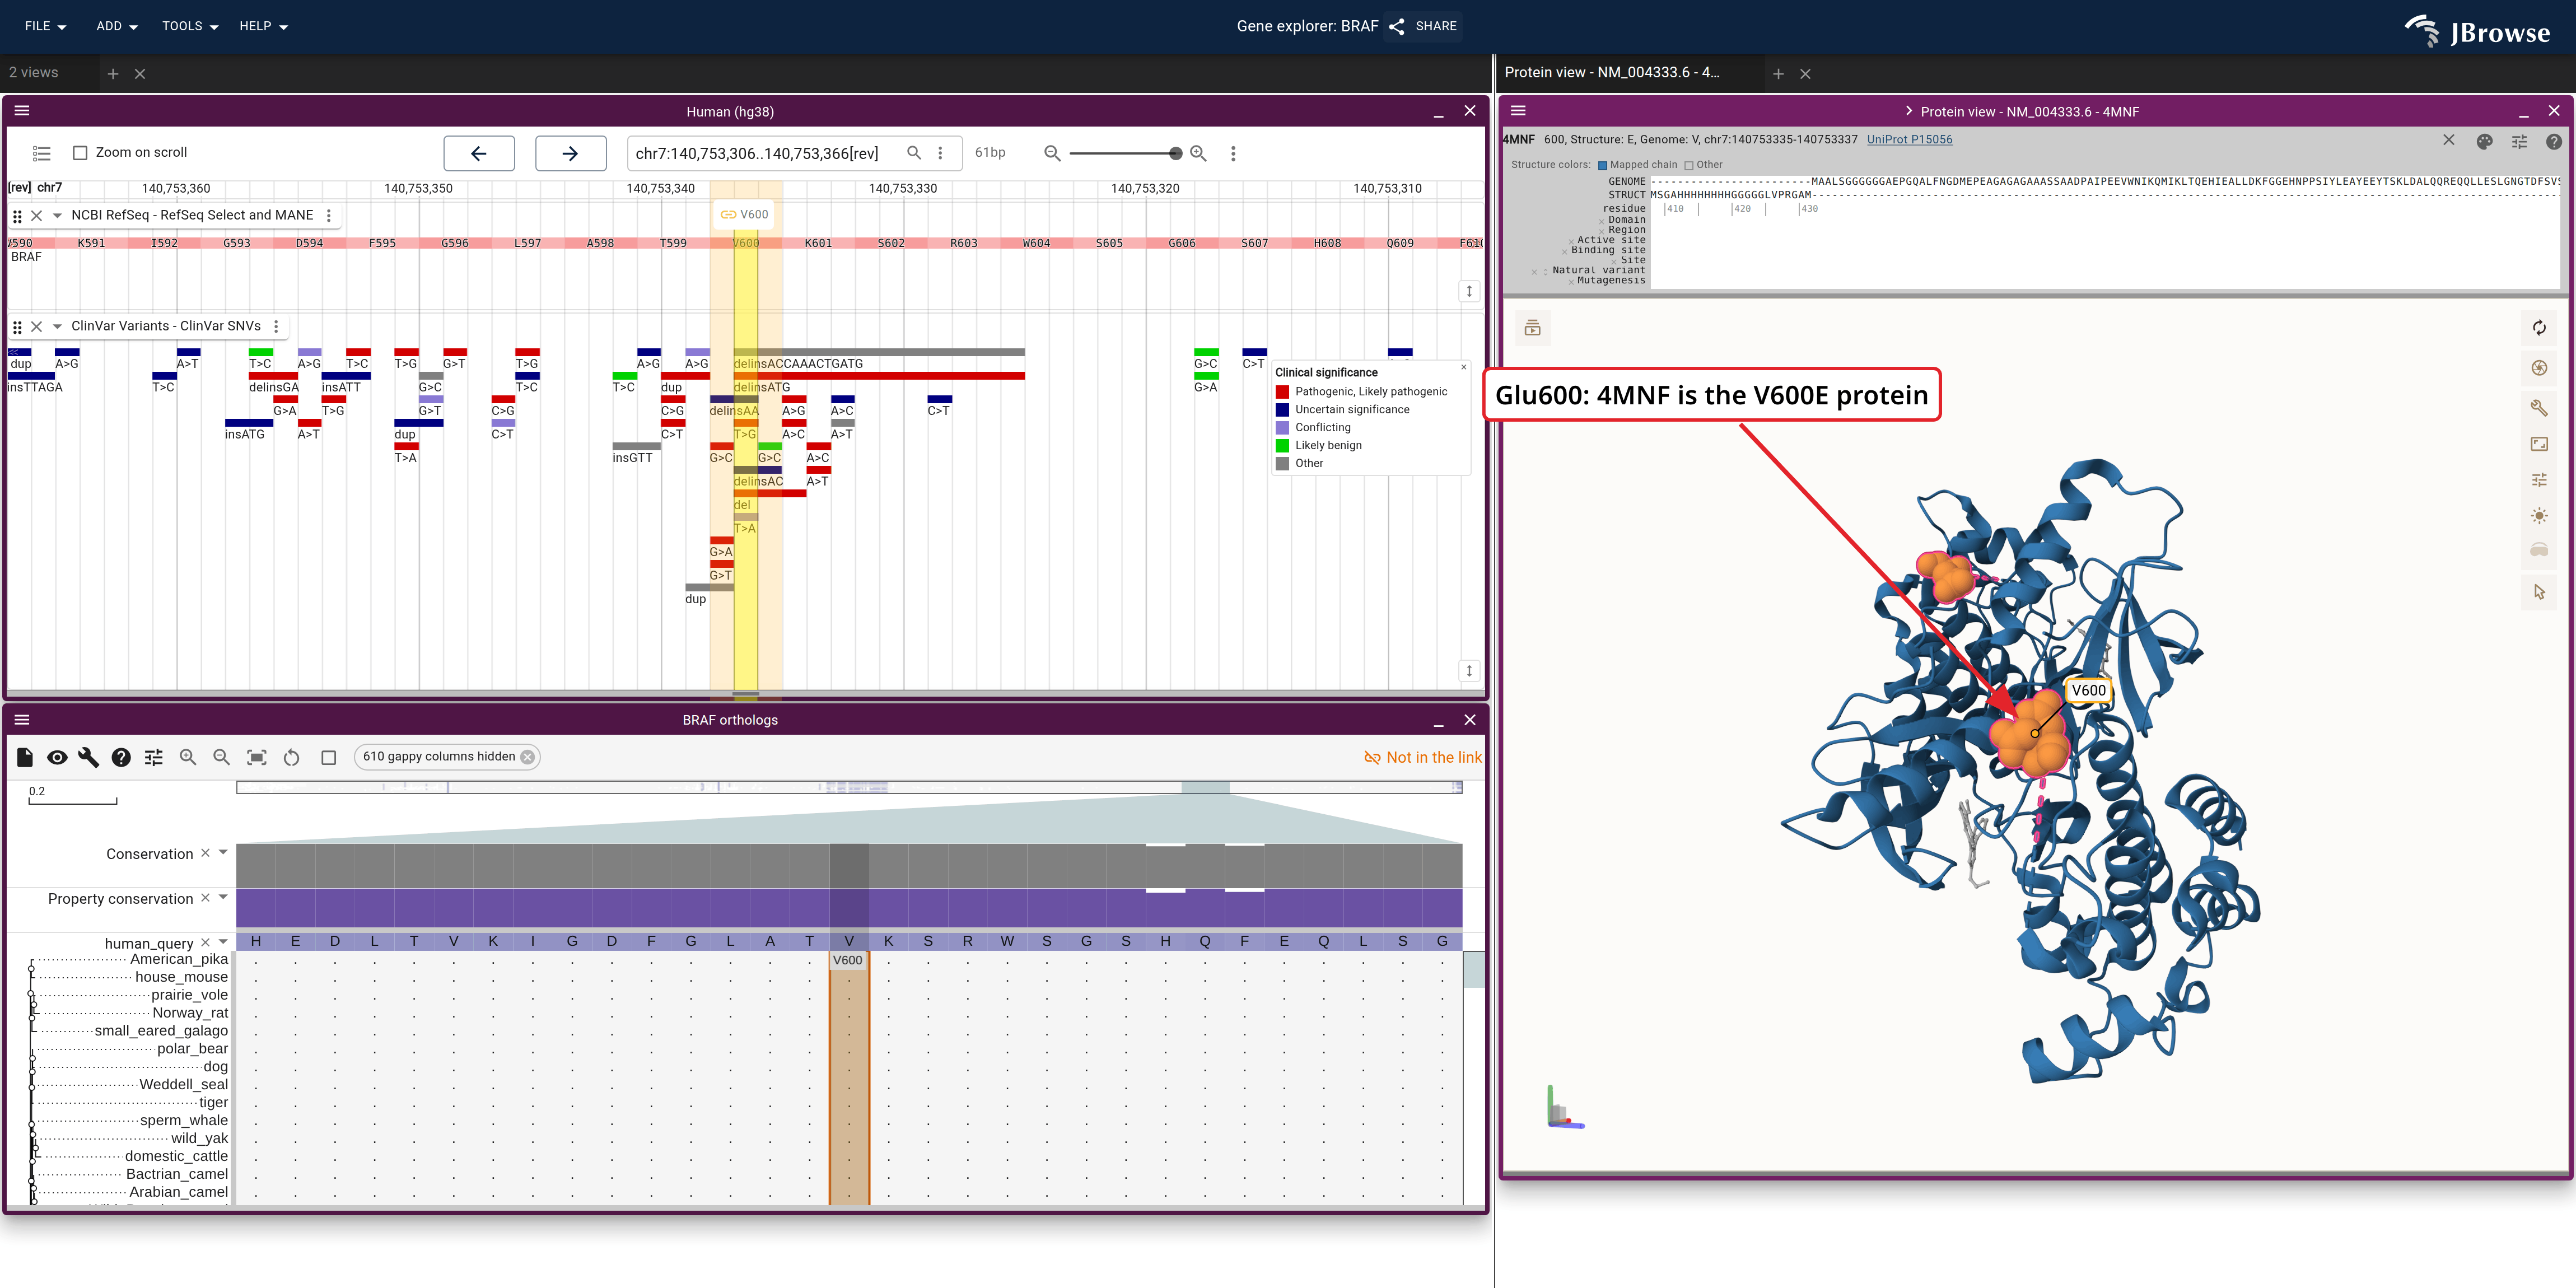
Task: Toggle the Mapped chain structure color checkbox
Action: coord(1603,165)
